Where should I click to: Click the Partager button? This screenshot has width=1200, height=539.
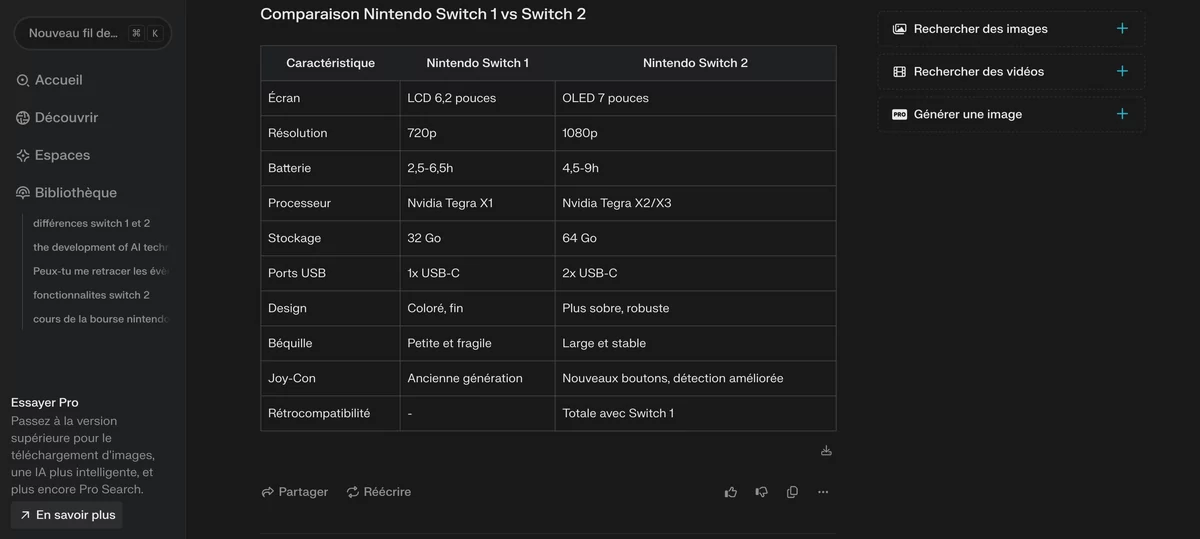click(295, 492)
